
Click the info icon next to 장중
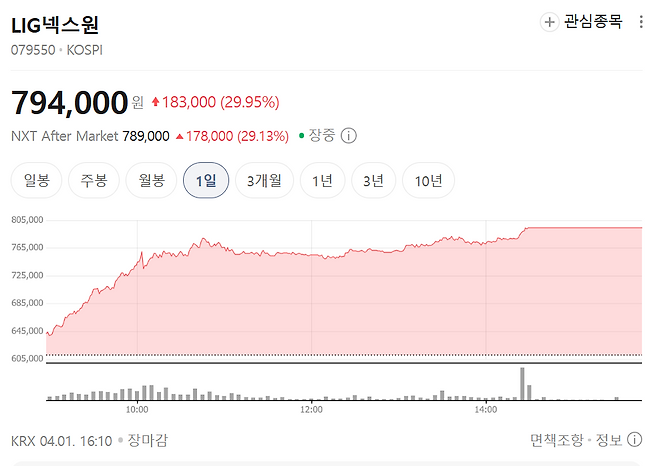point(348,136)
